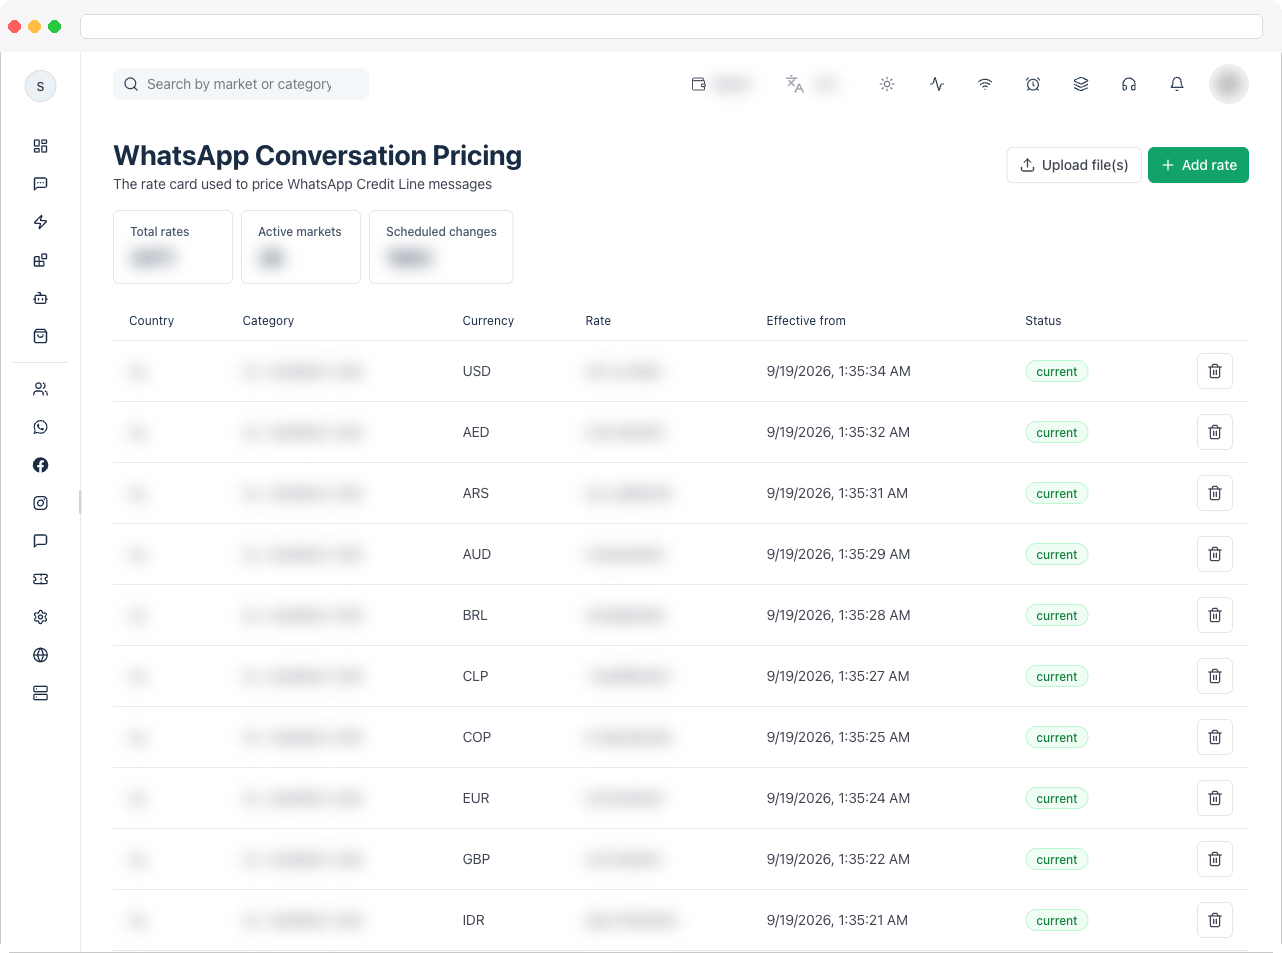1282x953 pixels.
Task: Open the language translate icon
Action: point(795,84)
